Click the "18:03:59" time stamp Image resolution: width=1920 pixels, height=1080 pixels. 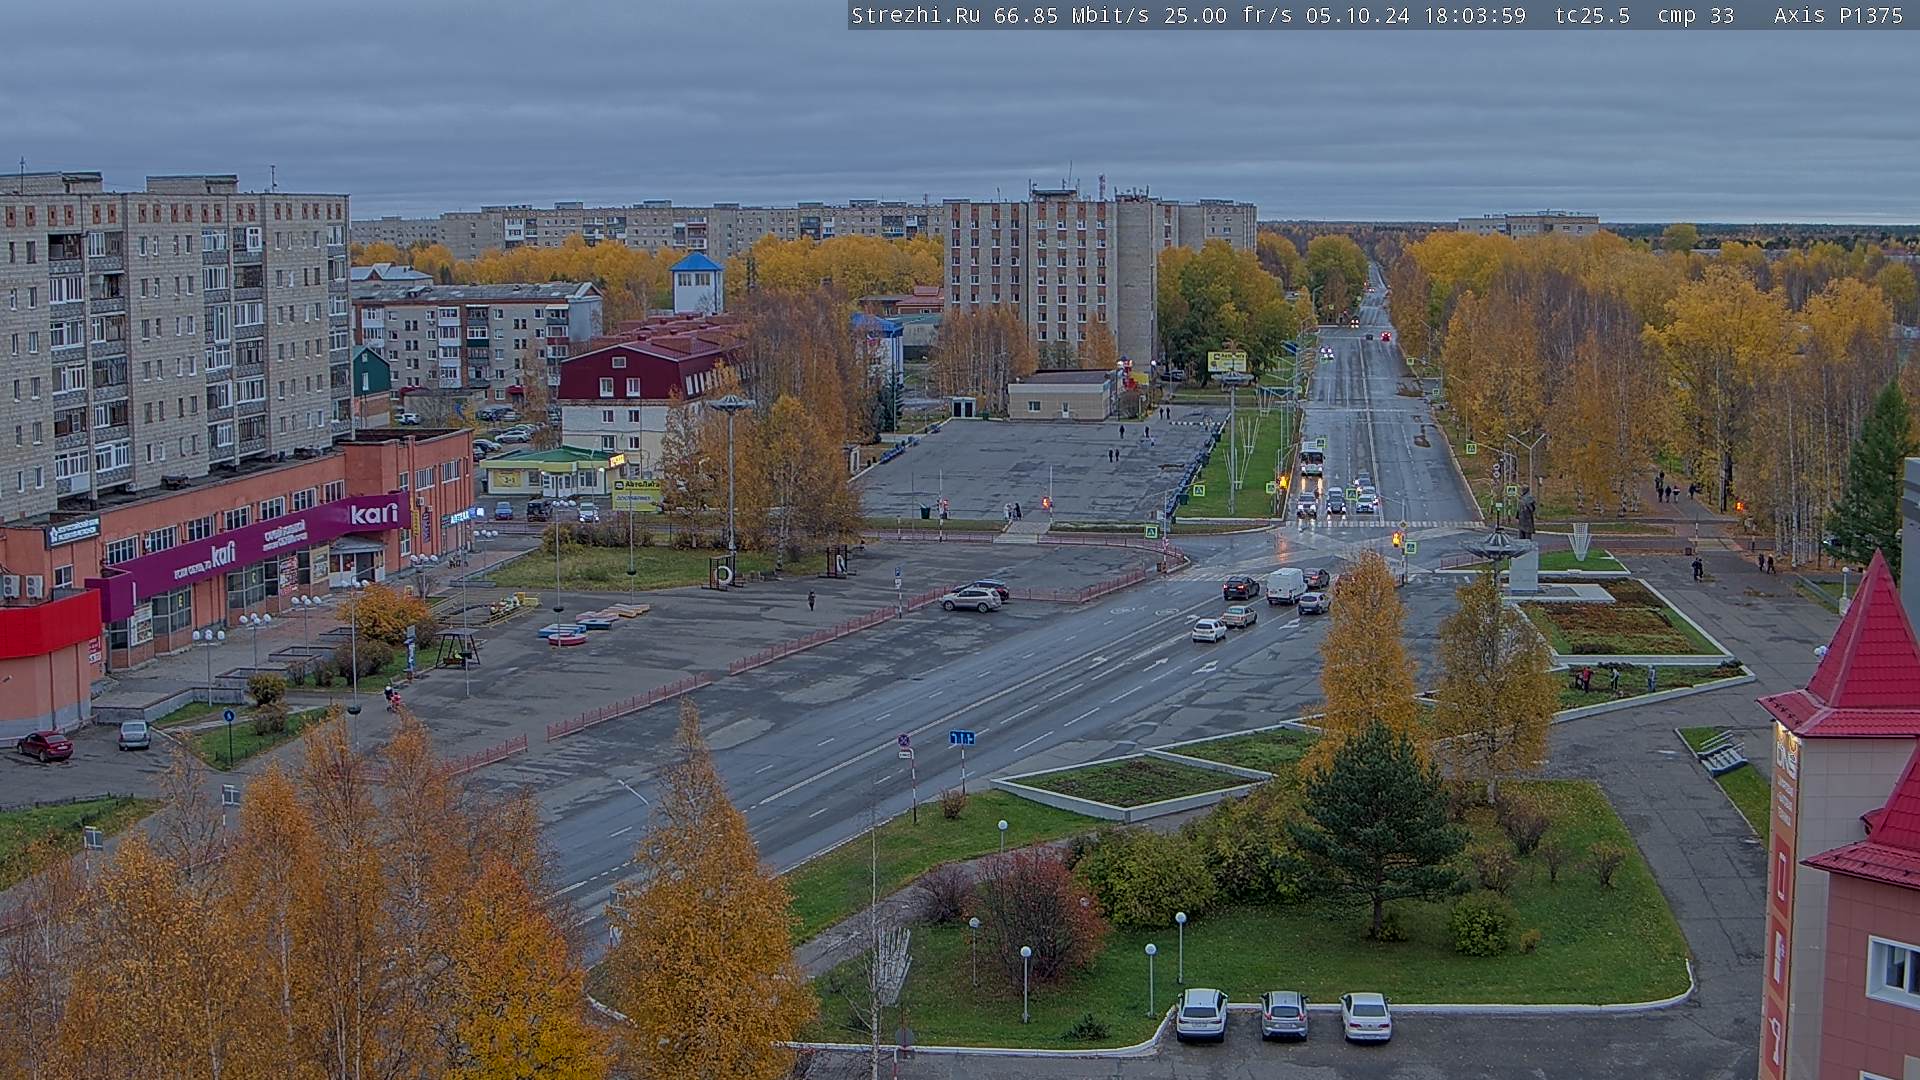point(1474,15)
